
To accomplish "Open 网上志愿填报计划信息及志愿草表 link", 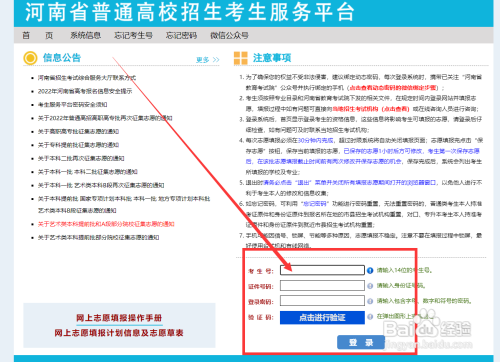I will coord(119,333).
